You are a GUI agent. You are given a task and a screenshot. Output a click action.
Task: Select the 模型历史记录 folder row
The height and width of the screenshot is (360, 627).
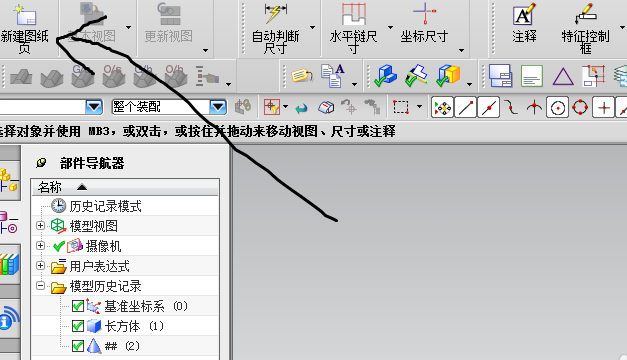(x=125, y=286)
